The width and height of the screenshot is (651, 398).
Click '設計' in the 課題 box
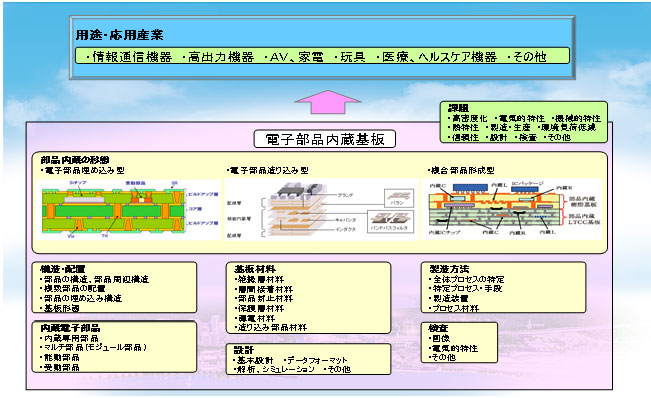(498, 137)
